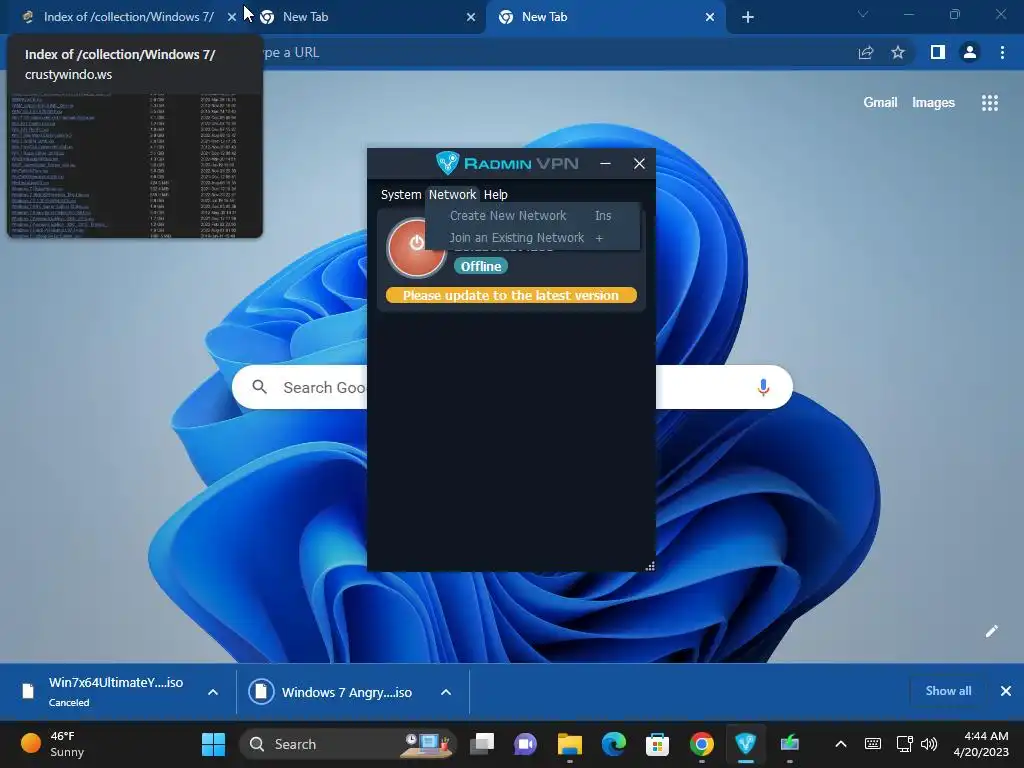Open File Explorer from the taskbar
Viewport: 1024px width, 768px height.
tap(569, 744)
